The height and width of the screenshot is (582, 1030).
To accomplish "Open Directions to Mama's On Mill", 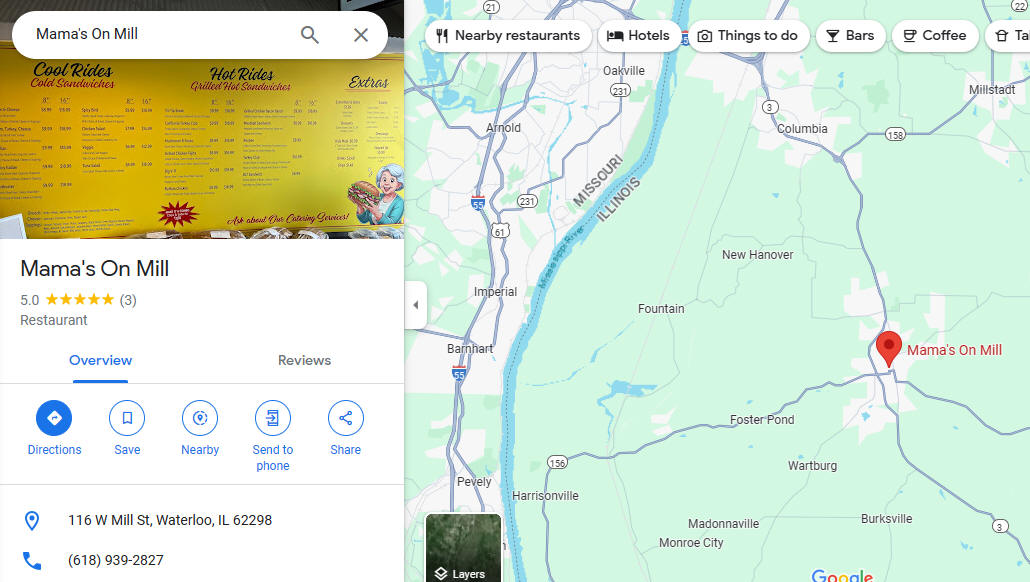I will (54, 418).
